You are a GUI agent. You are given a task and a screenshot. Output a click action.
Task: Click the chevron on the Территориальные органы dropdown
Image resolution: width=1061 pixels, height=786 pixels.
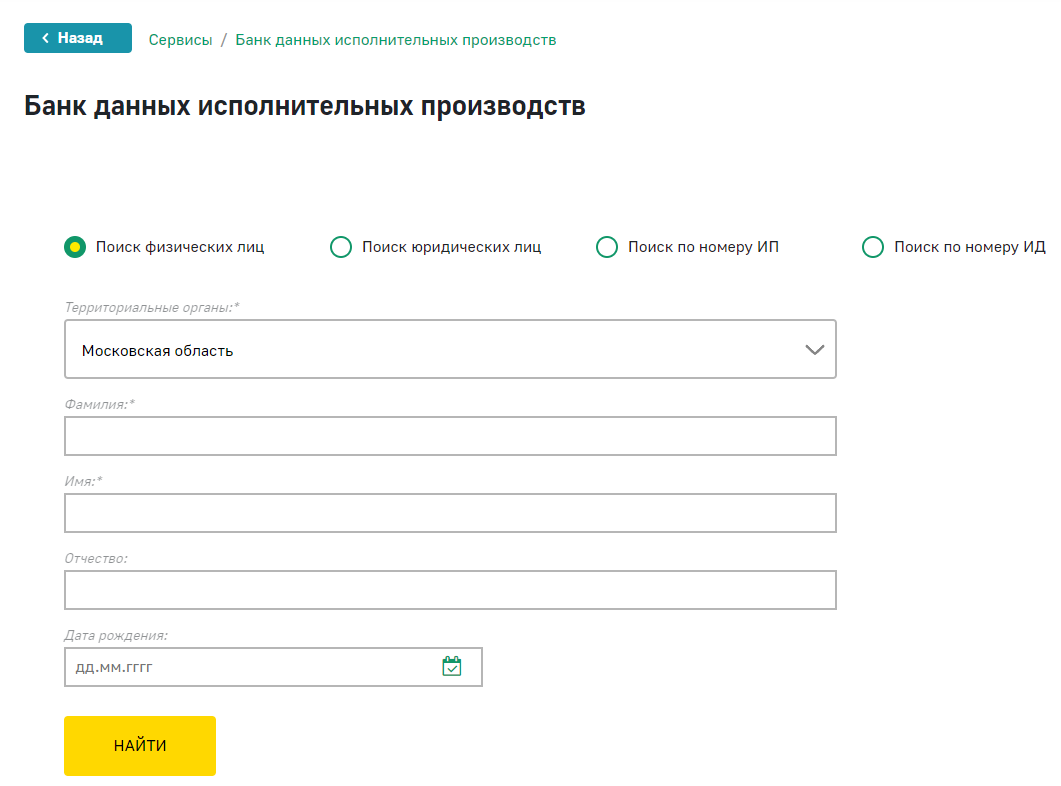[813, 348]
